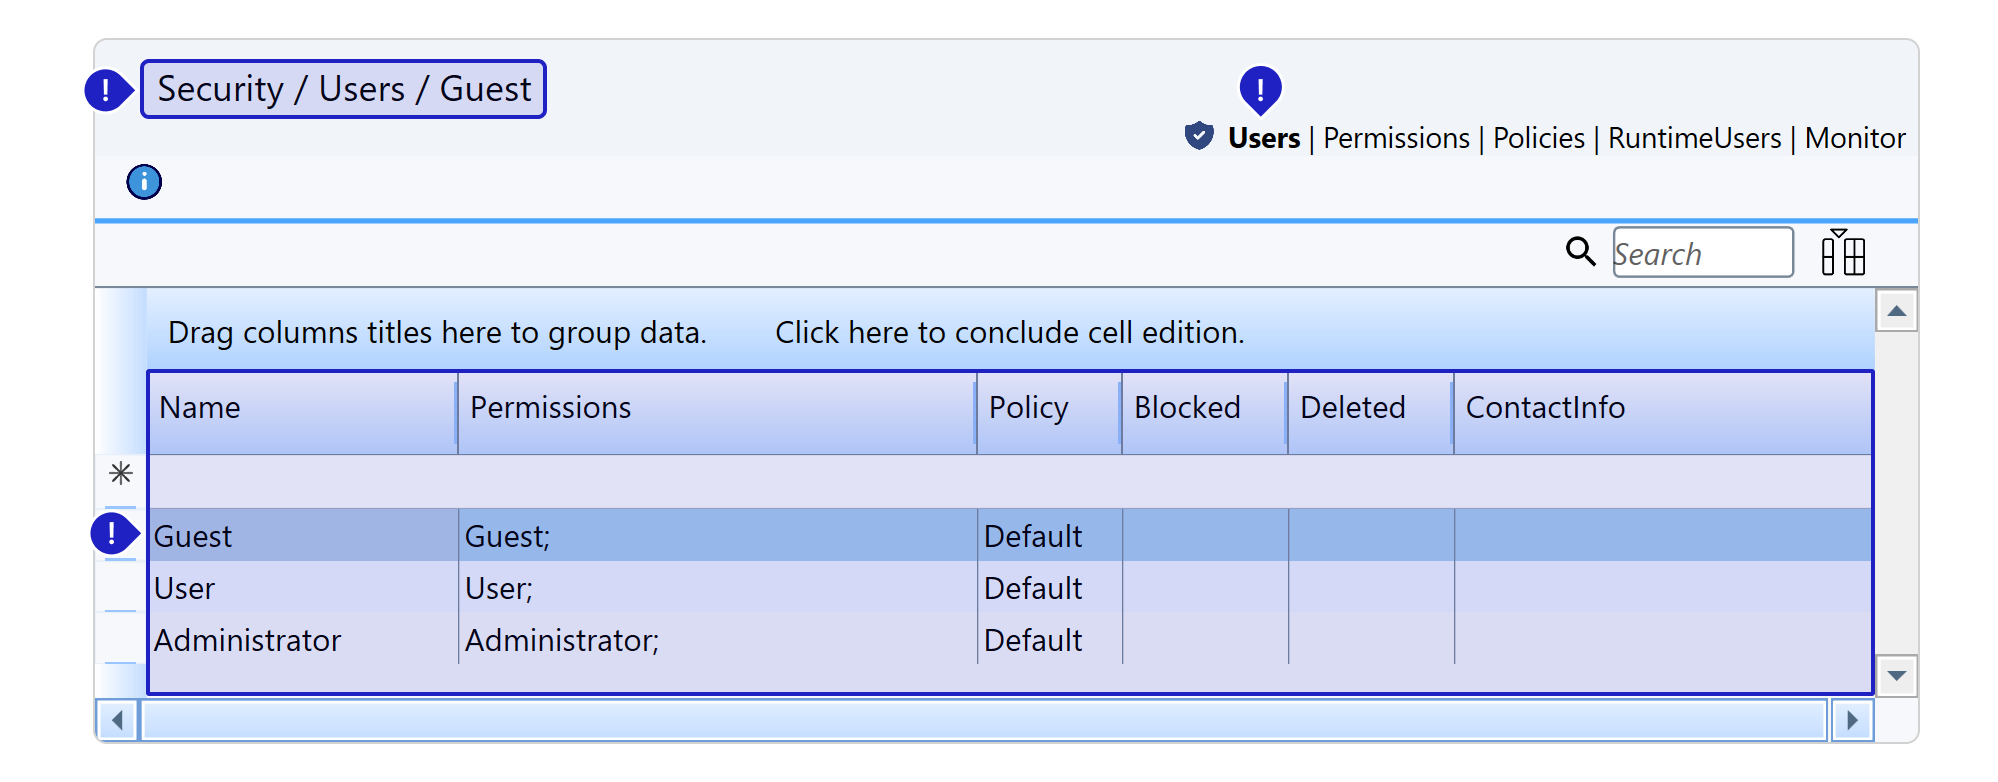Click the blue info icon

tap(144, 182)
